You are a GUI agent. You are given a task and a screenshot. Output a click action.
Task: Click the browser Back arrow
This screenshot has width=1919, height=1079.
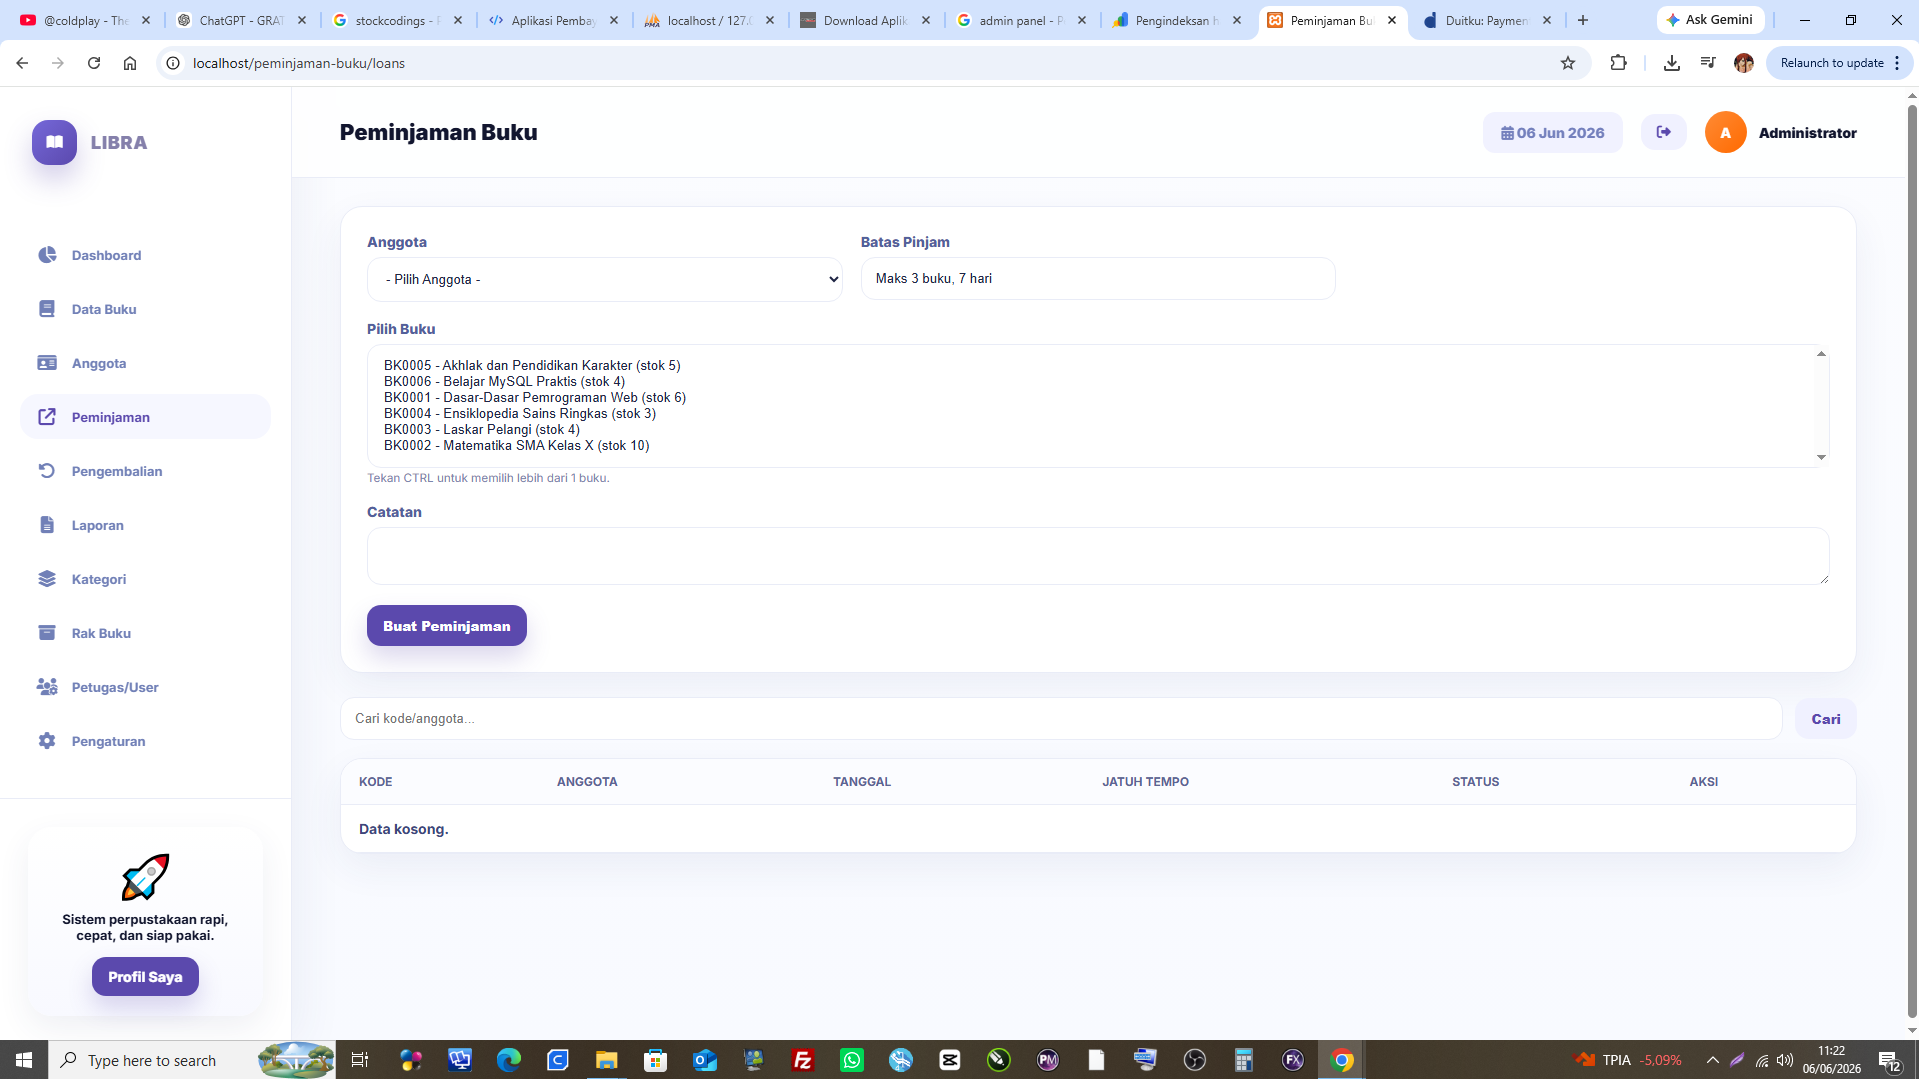(22, 63)
